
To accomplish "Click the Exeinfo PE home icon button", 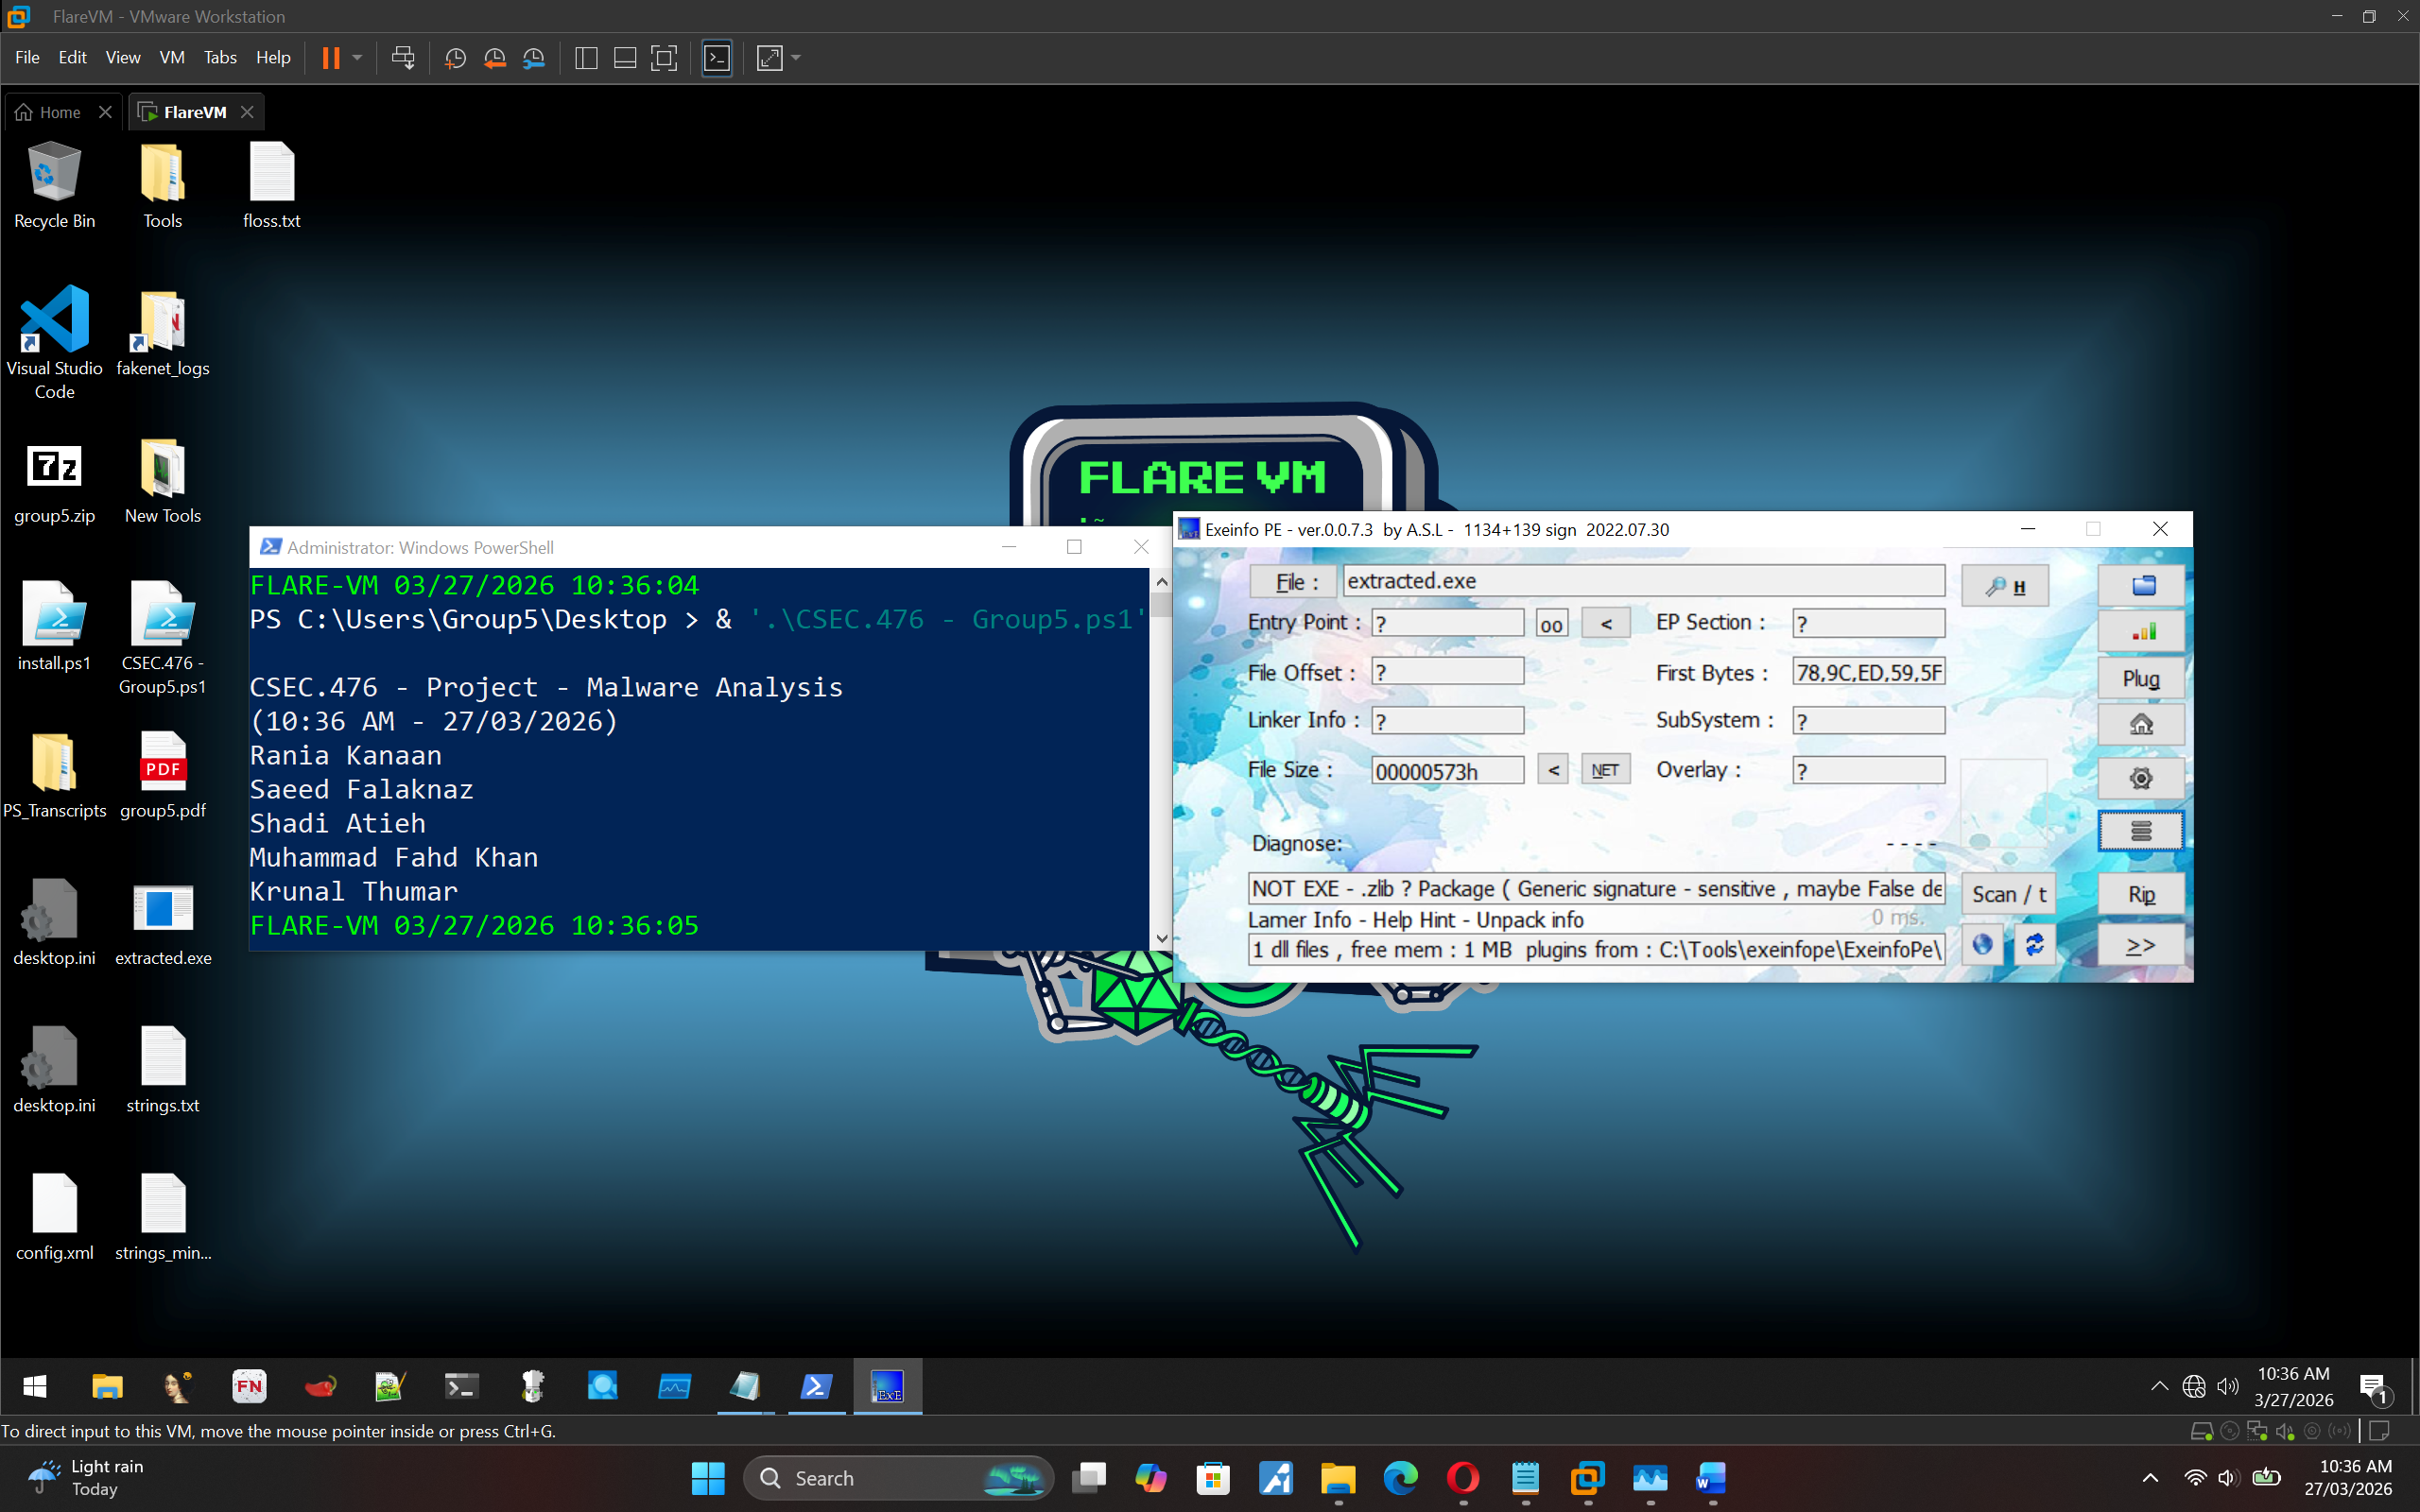I will [2141, 724].
